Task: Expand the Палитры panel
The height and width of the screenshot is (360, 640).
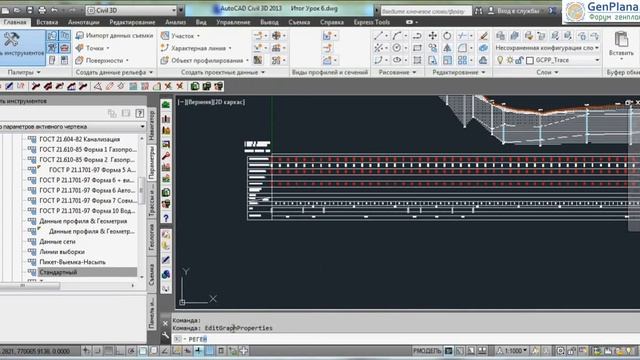Action: pos(24,72)
